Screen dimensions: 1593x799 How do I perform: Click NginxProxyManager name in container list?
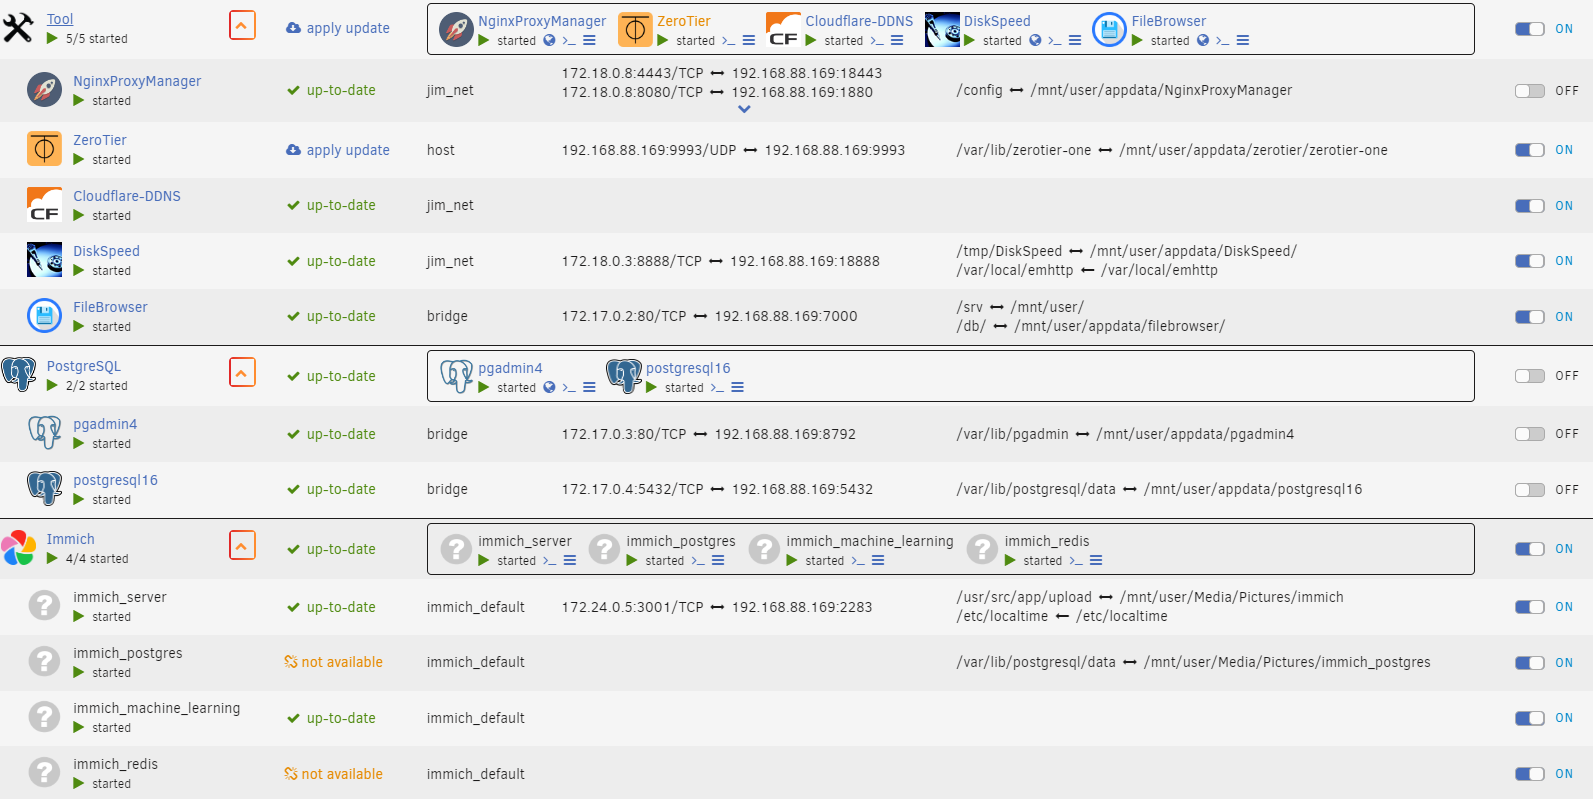[x=137, y=81]
